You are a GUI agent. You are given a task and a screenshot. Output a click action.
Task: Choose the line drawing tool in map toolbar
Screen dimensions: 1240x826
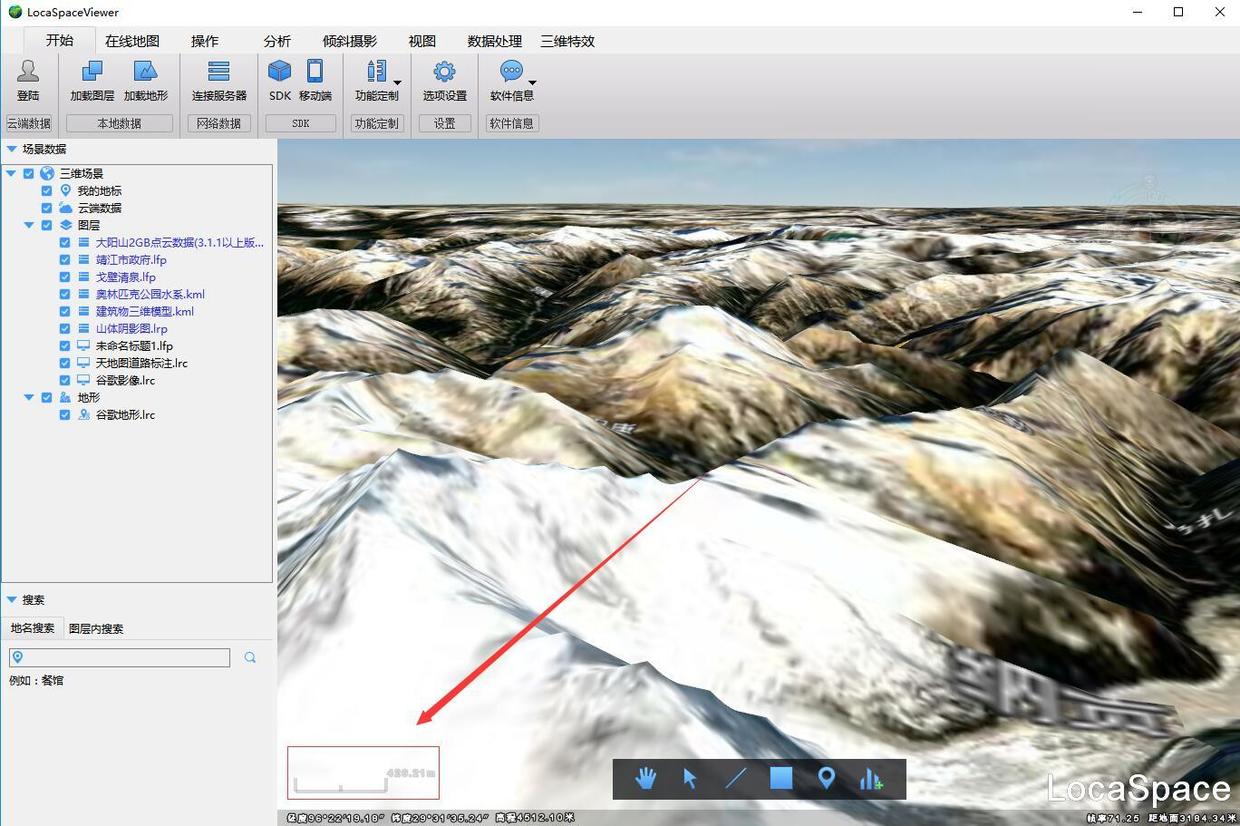(736, 778)
